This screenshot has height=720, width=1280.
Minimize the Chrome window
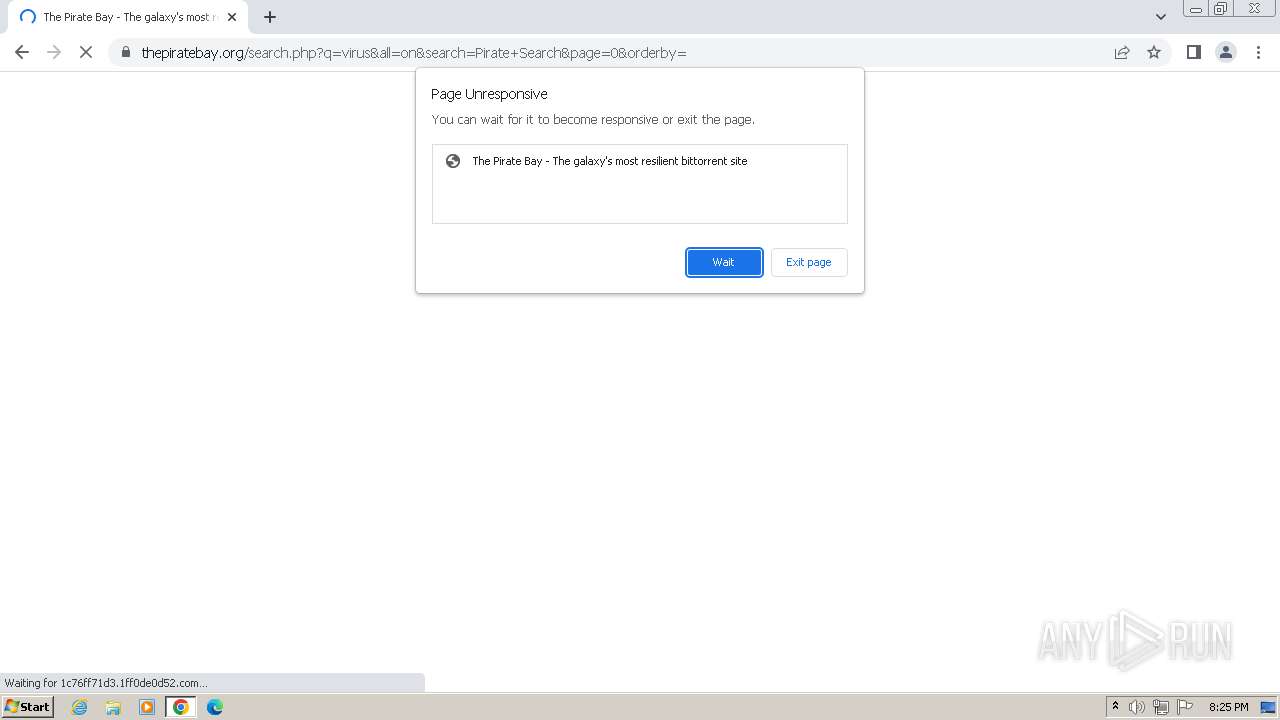click(1195, 9)
